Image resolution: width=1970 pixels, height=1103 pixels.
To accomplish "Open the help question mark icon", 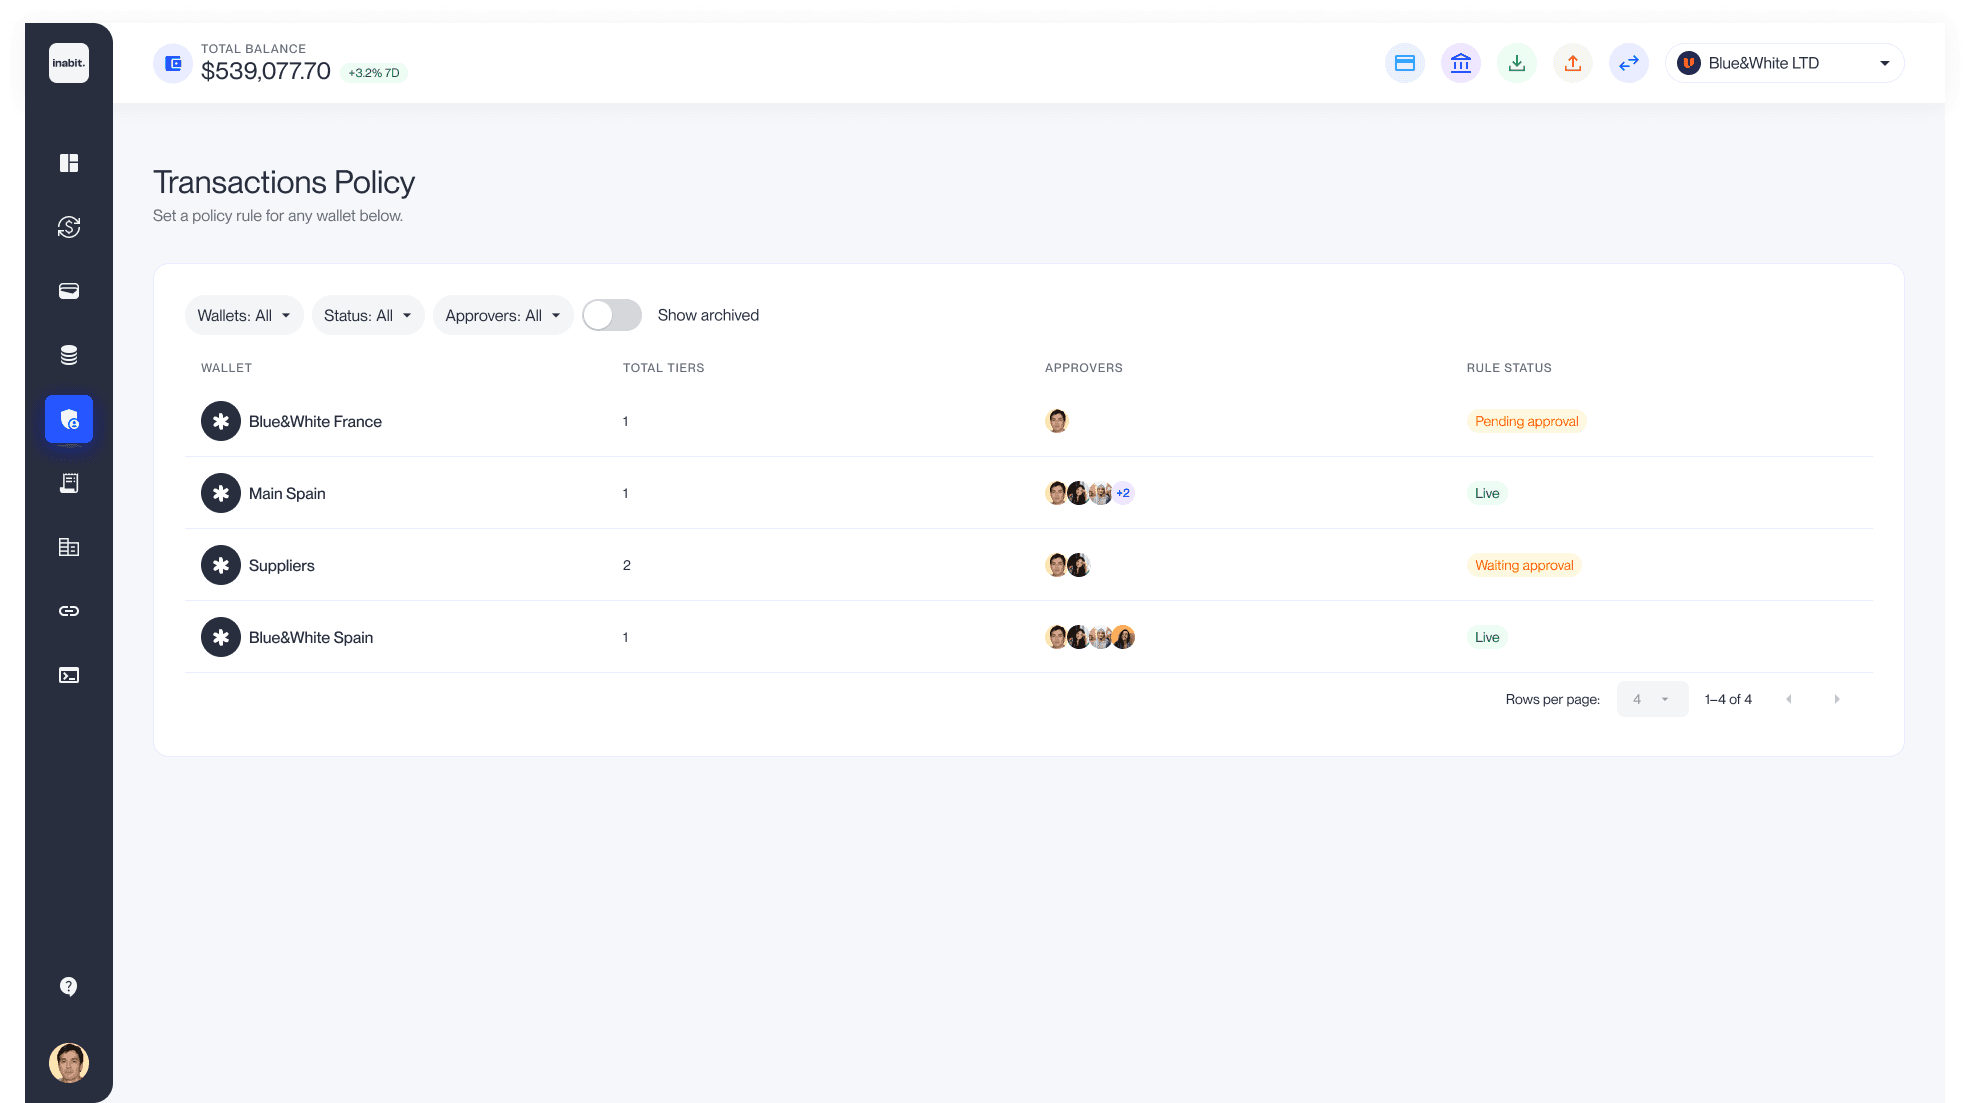I will (69, 987).
